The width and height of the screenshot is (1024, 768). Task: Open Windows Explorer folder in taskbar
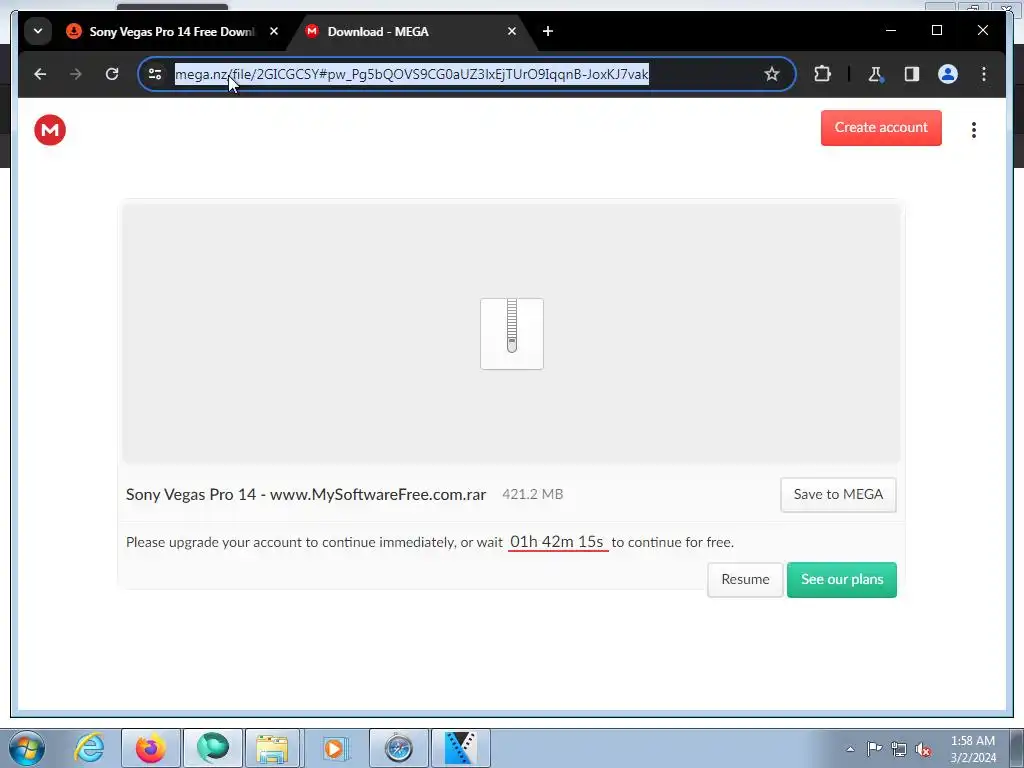(x=272, y=748)
